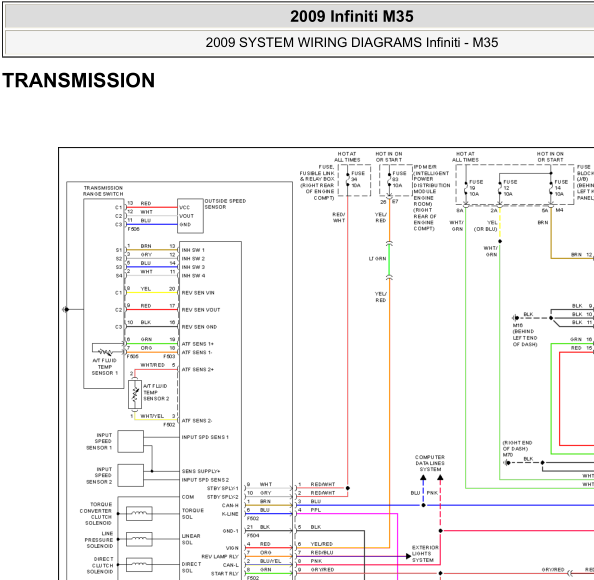Click the A/T fluid temp sensor 2 resistor symbol

coord(135,394)
